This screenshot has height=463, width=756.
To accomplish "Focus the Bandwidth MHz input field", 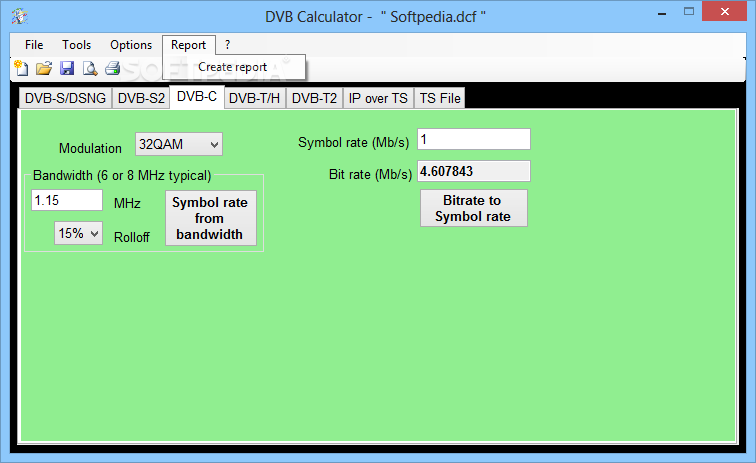I will [x=67, y=200].
